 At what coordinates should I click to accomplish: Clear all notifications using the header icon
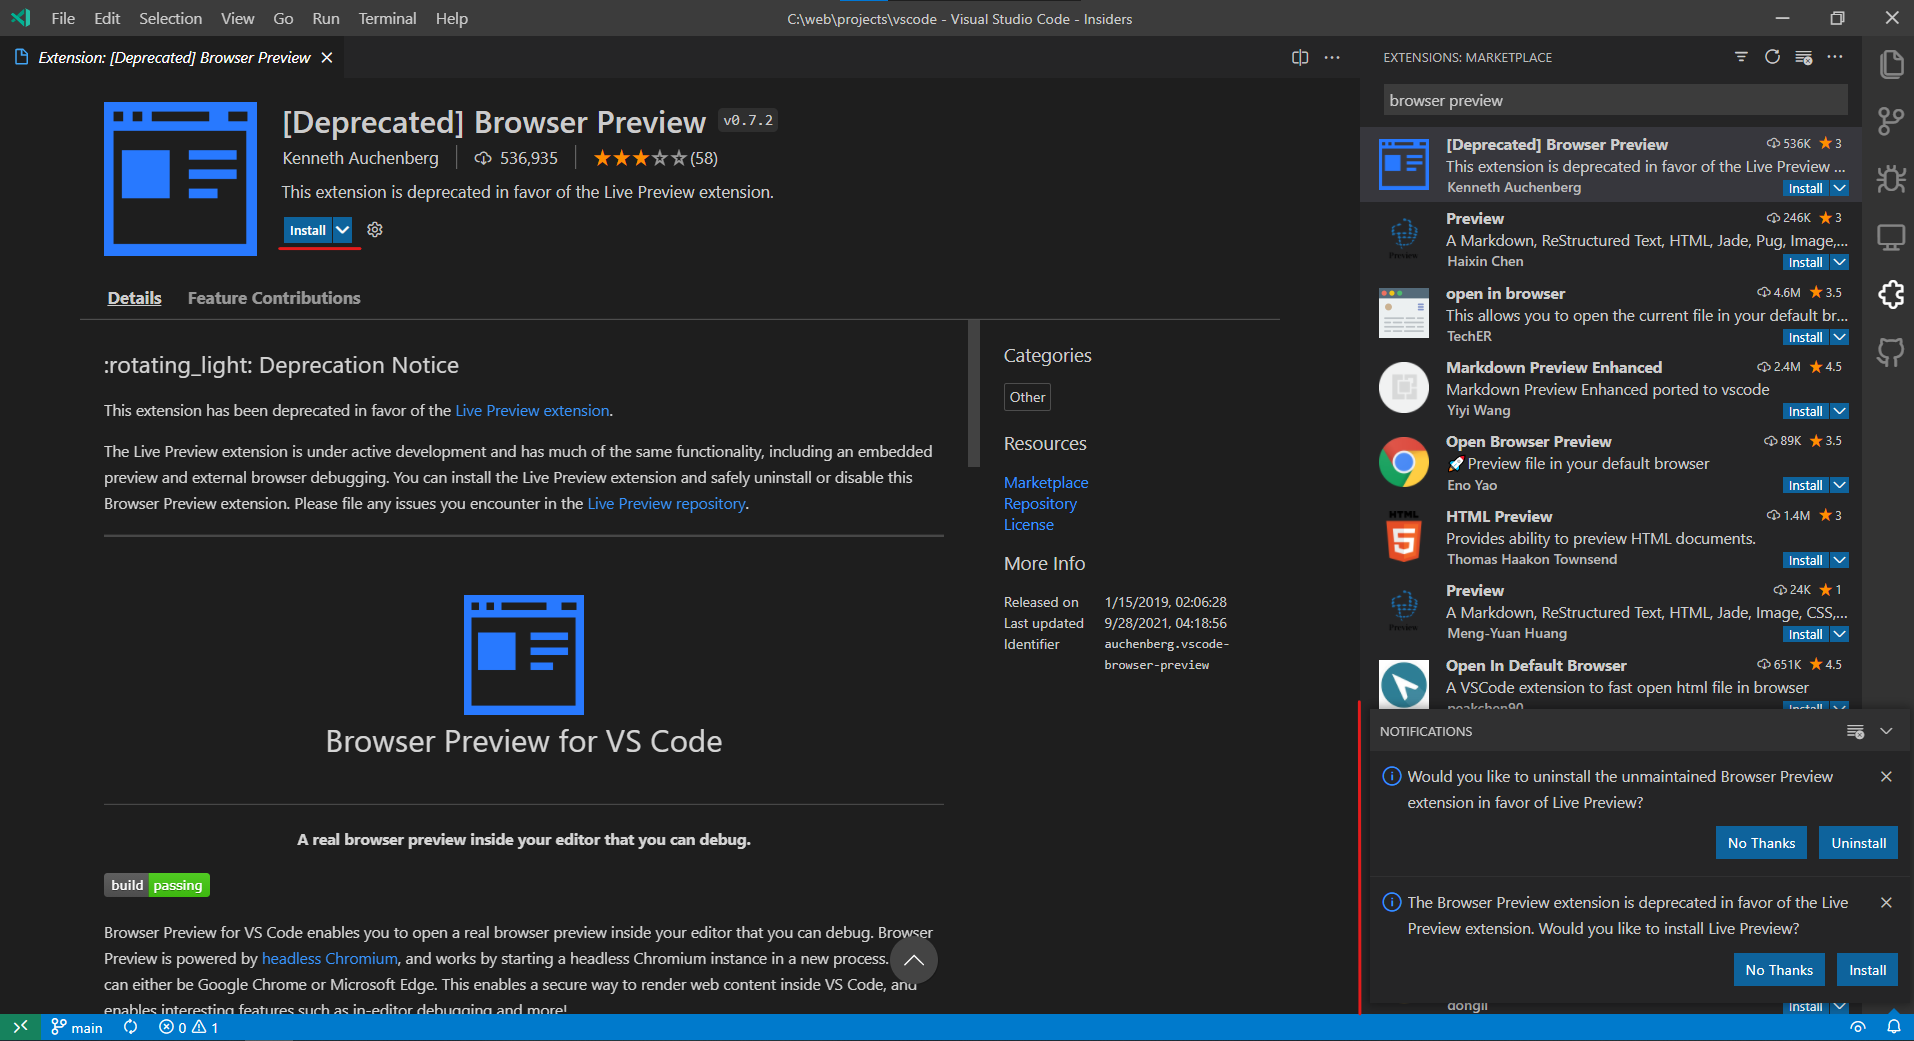pos(1855,731)
